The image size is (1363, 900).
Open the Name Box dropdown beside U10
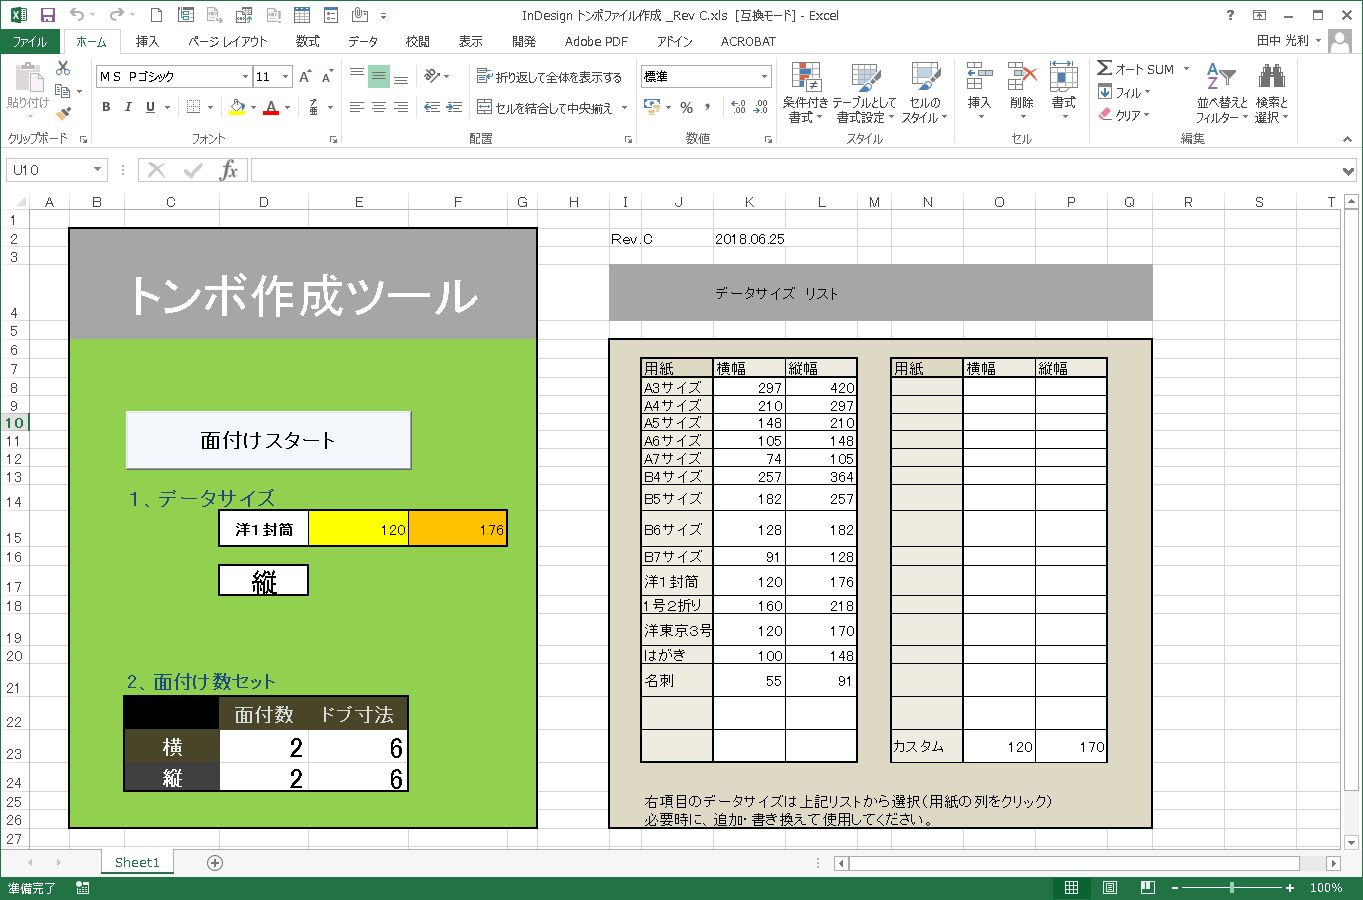click(97, 170)
